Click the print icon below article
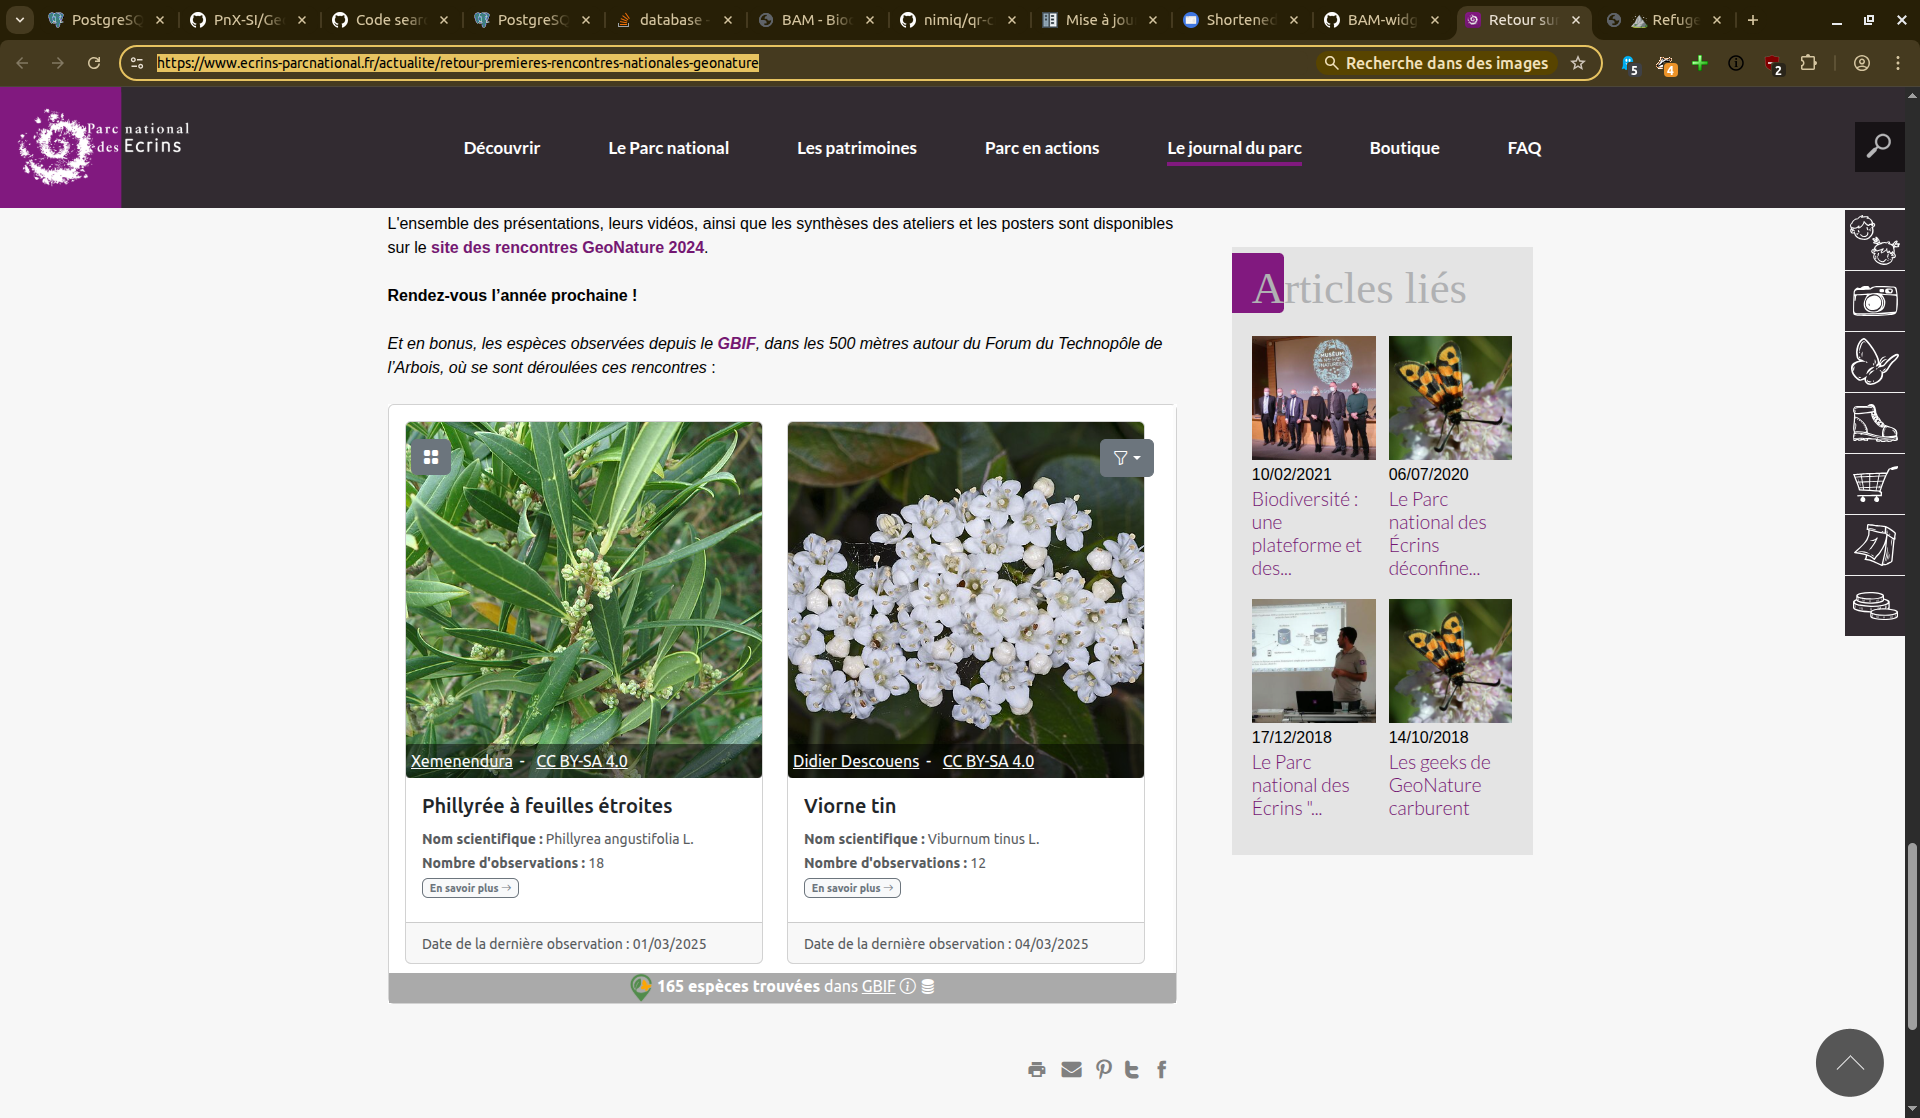The image size is (1920, 1118). point(1037,1070)
